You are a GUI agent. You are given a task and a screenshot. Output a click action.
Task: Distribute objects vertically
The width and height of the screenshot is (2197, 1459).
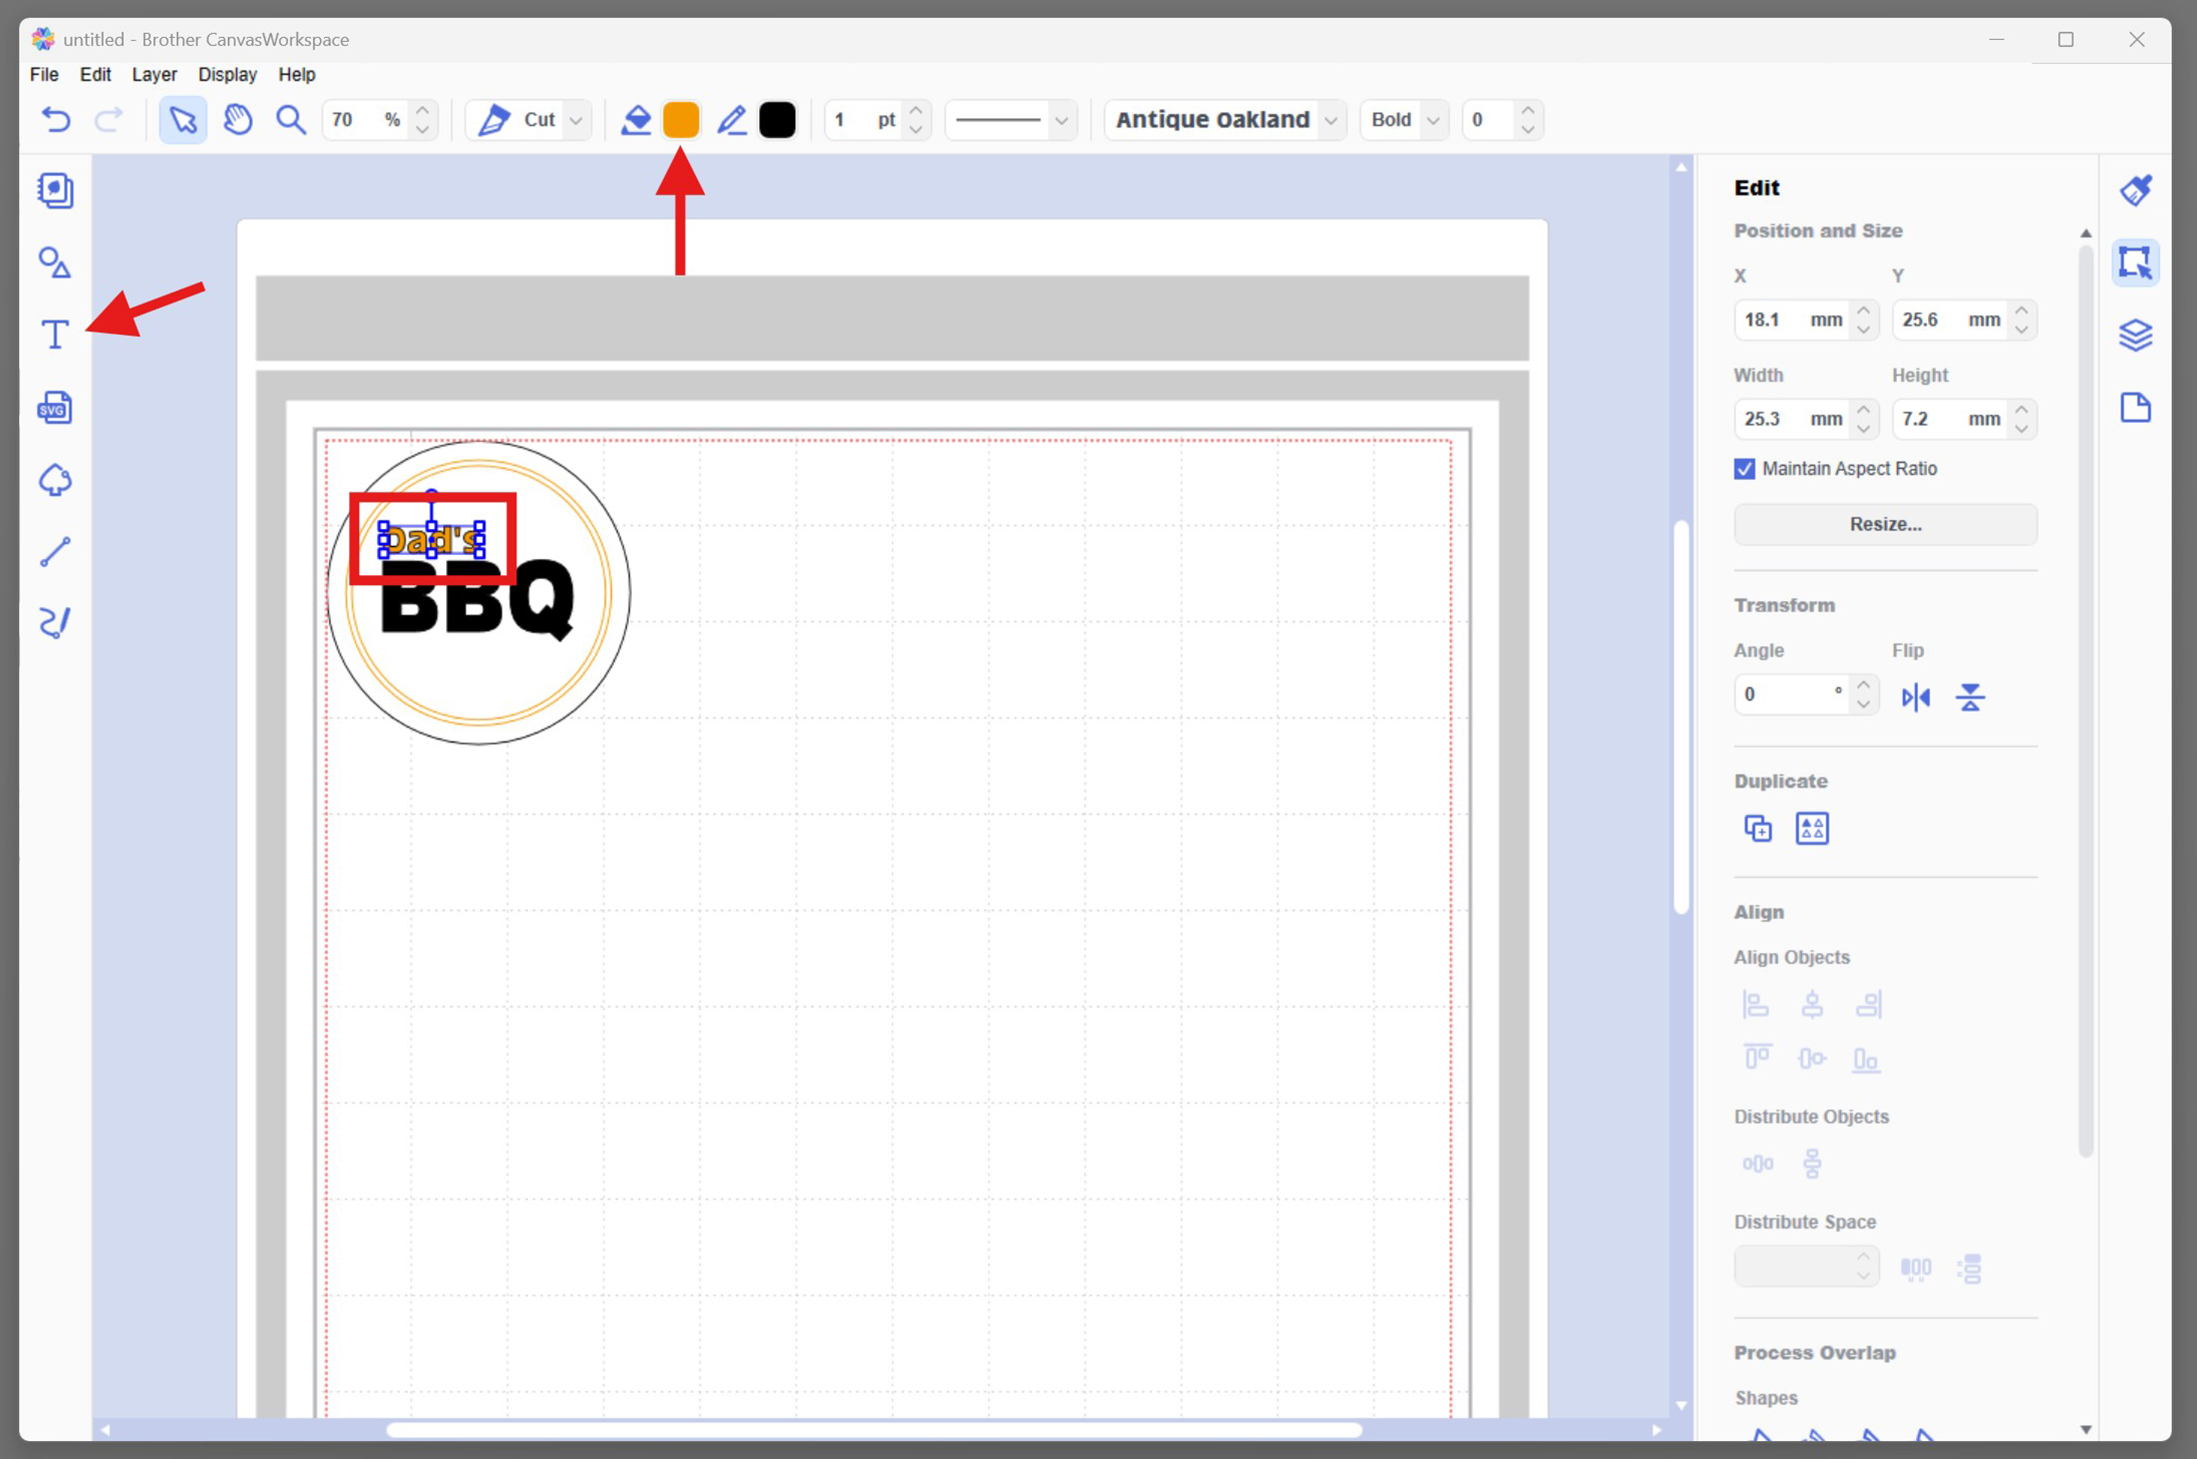[x=1812, y=1164]
